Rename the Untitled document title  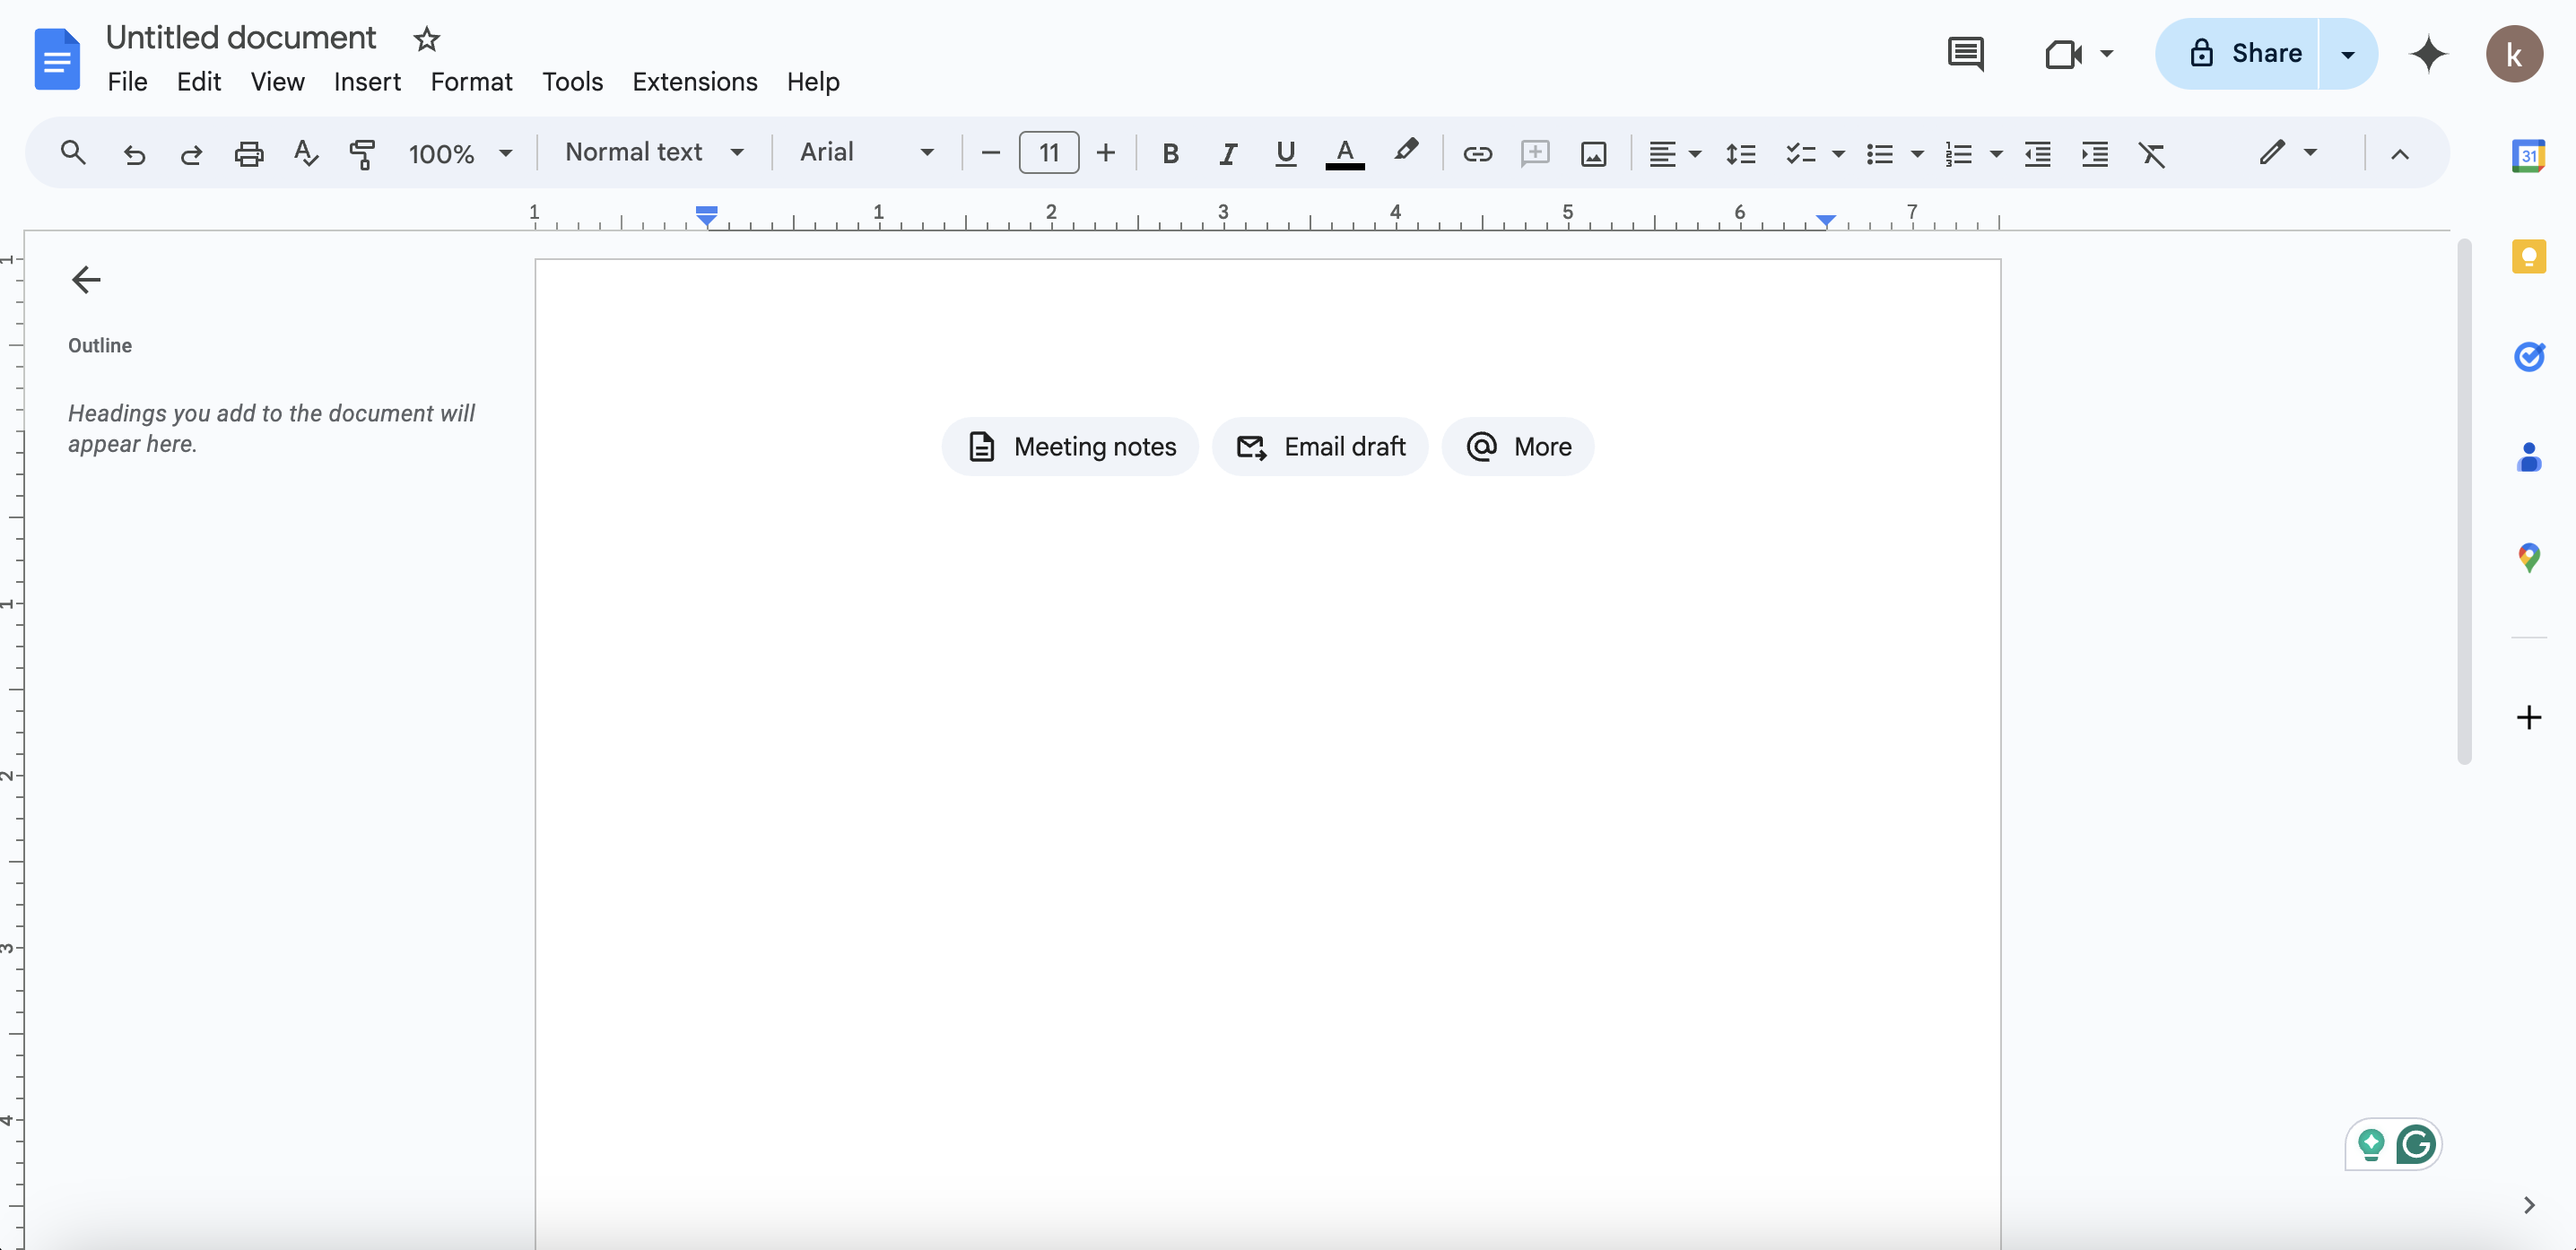pos(240,37)
